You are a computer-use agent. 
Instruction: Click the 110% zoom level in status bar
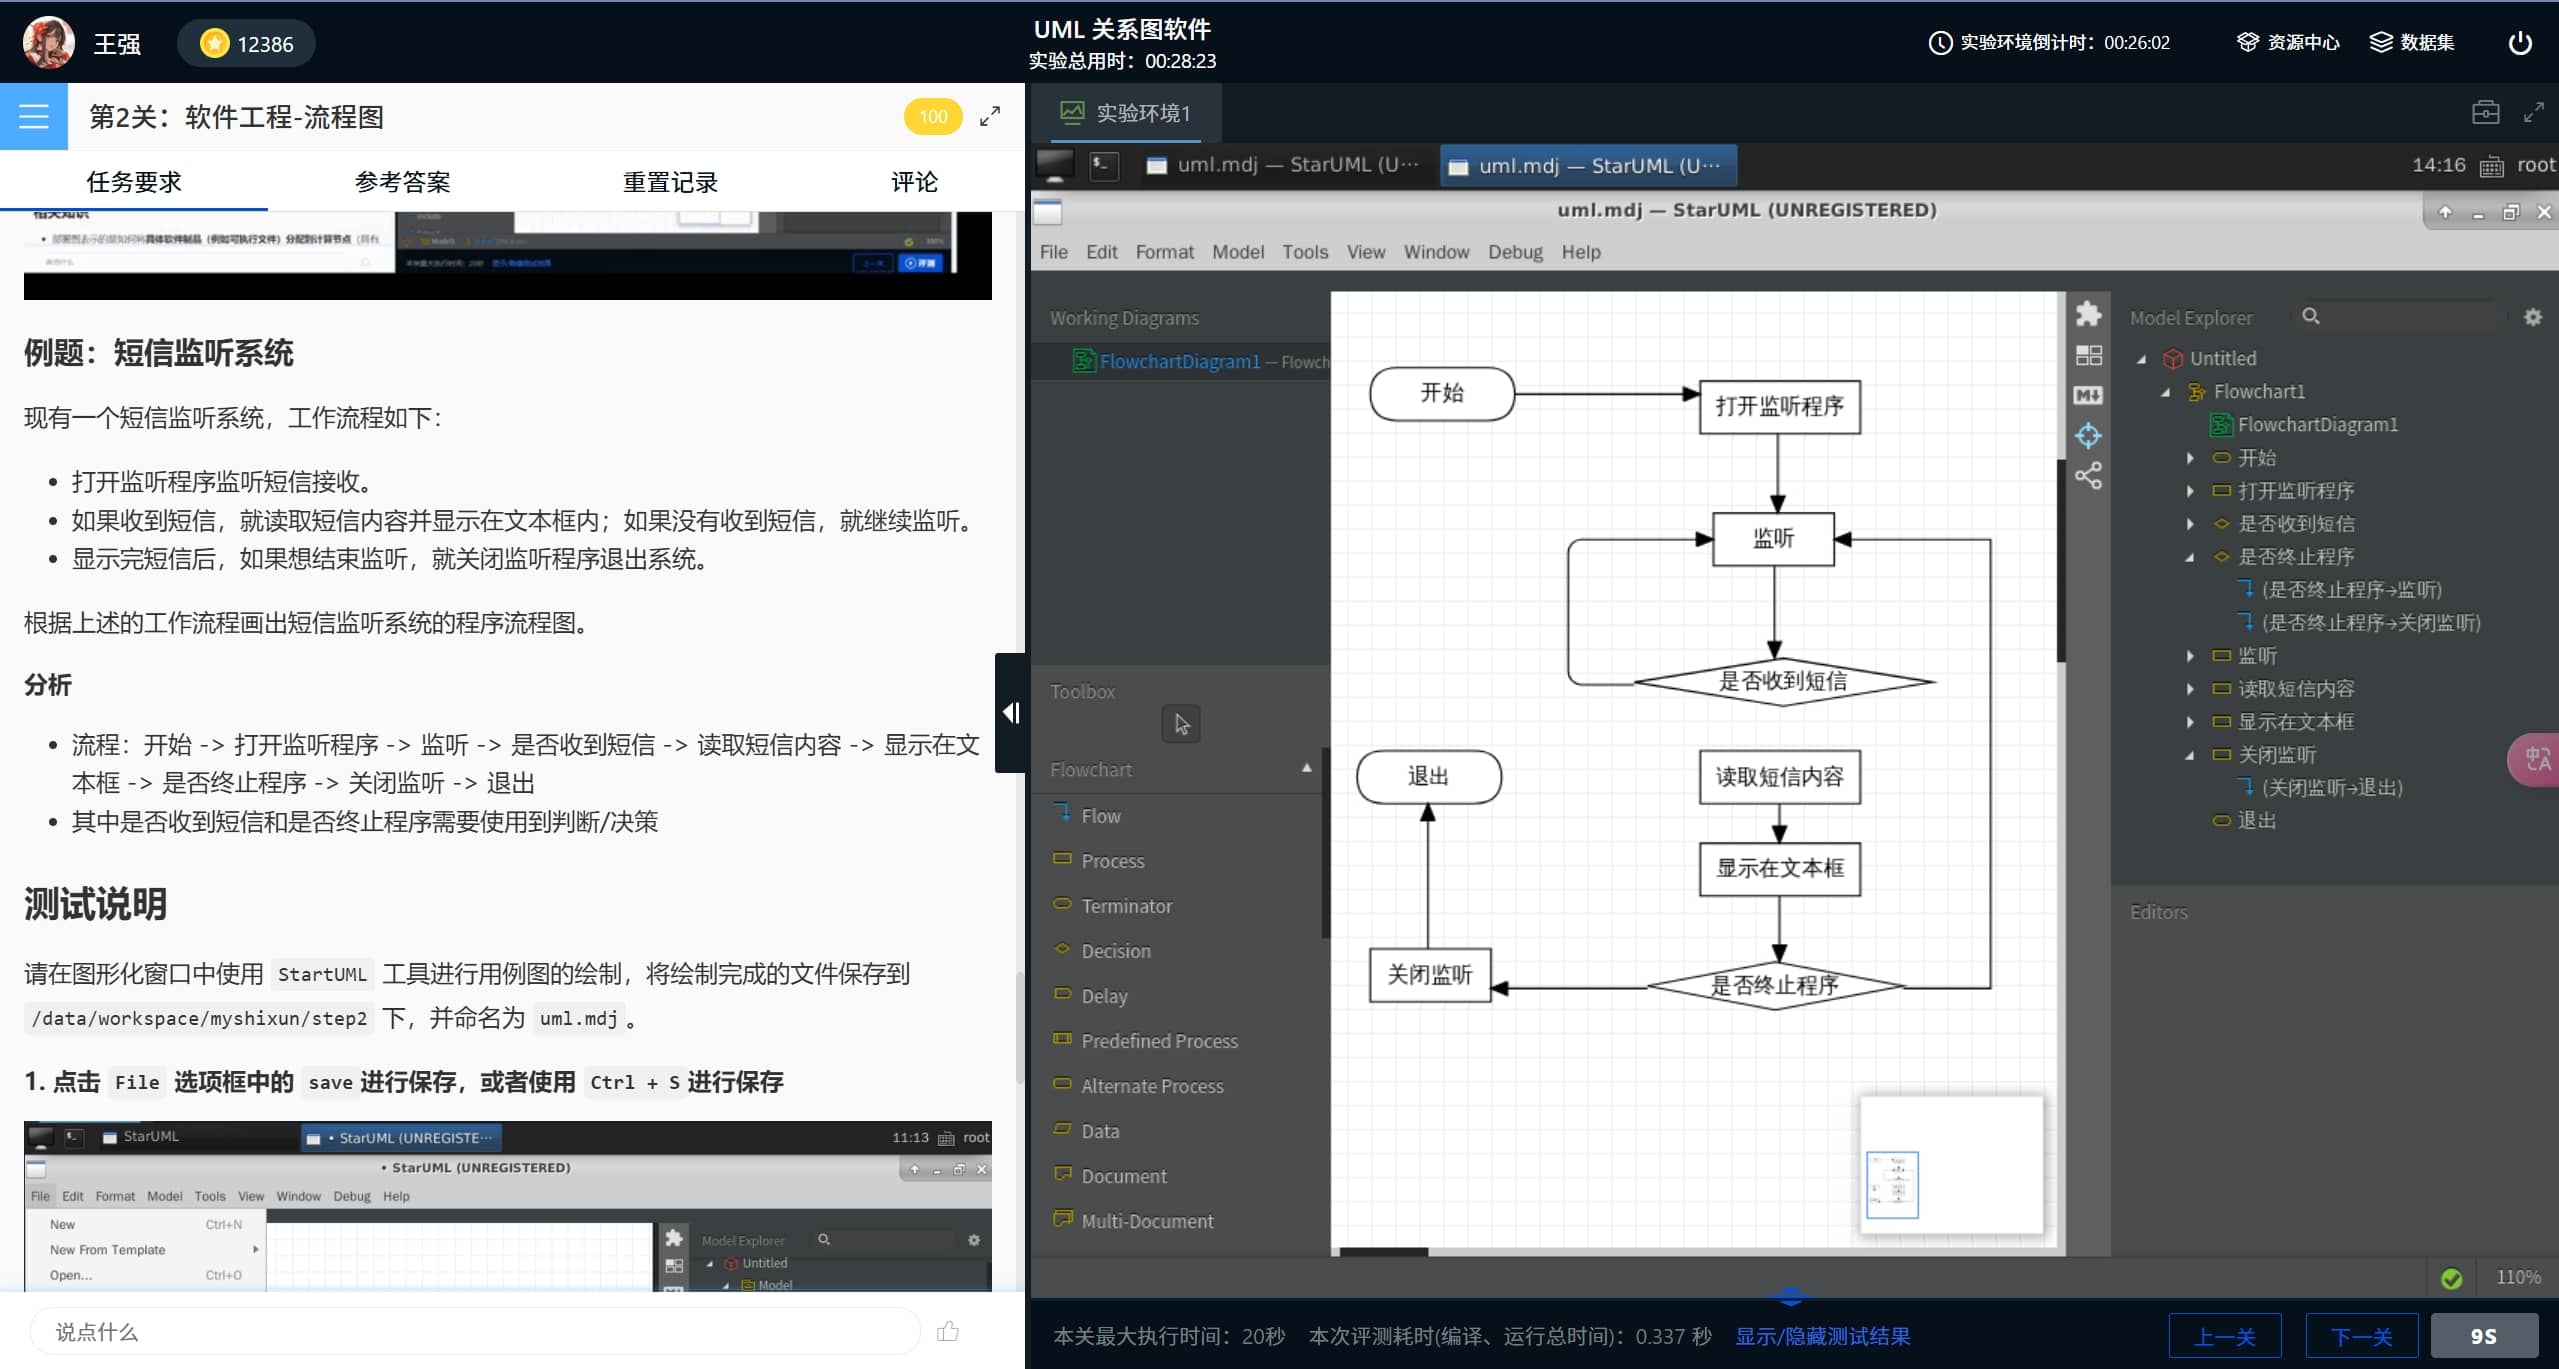coord(2517,1277)
